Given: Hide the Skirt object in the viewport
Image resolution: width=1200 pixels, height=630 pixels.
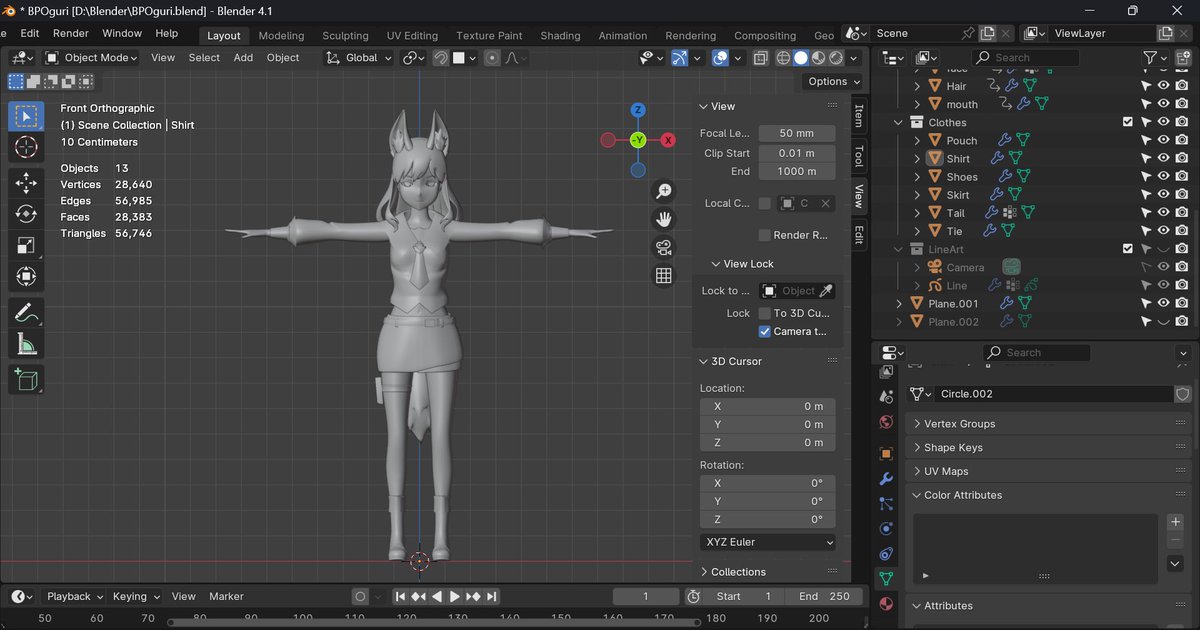Looking at the screenshot, I should pyautogui.click(x=1163, y=194).
